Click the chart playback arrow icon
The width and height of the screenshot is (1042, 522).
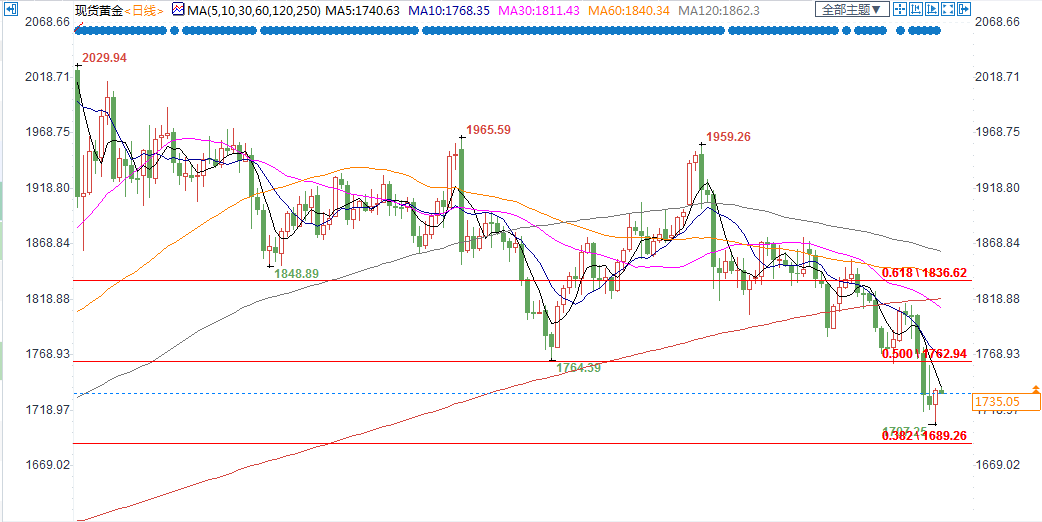pyautogui.click(x=932, y=9)
